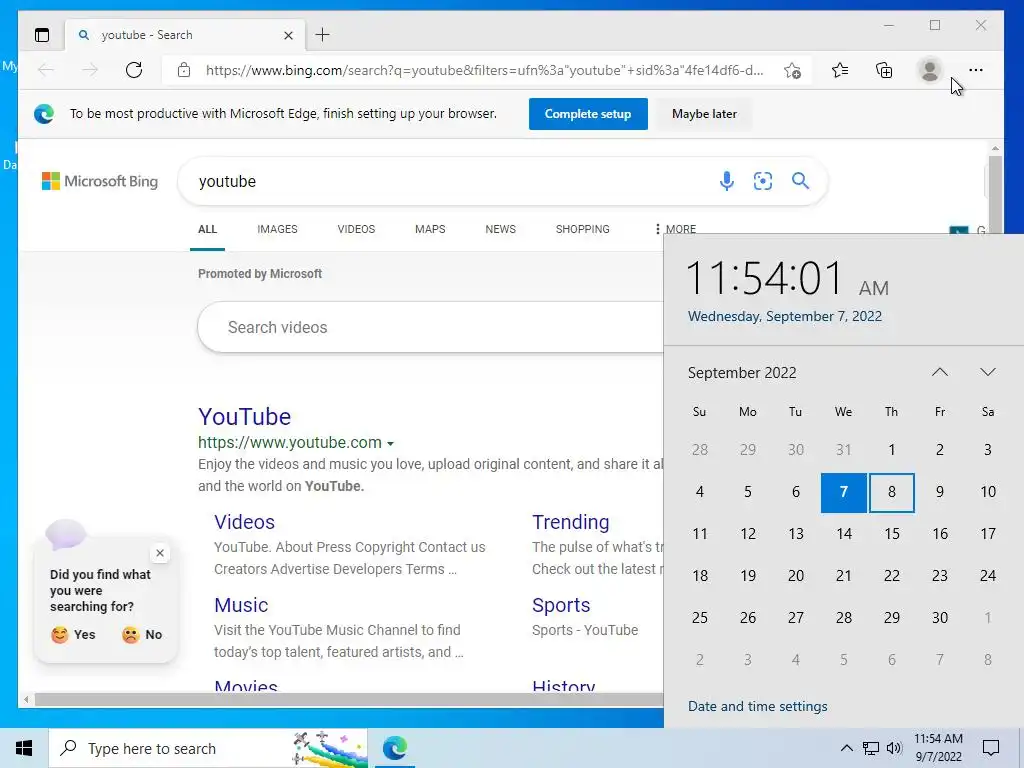Open the Favorites list

(x=840, y=70)
